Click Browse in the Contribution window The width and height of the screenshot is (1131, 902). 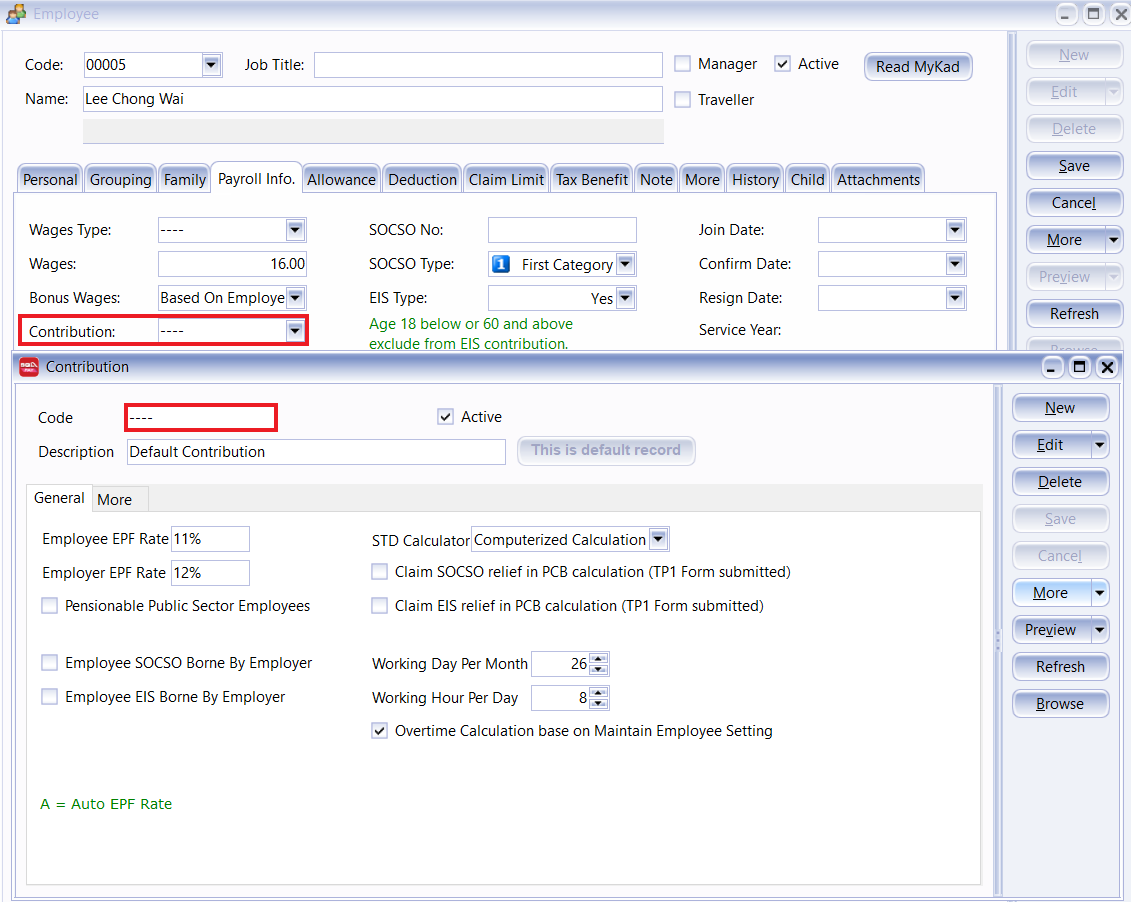tap(1060, 704)
